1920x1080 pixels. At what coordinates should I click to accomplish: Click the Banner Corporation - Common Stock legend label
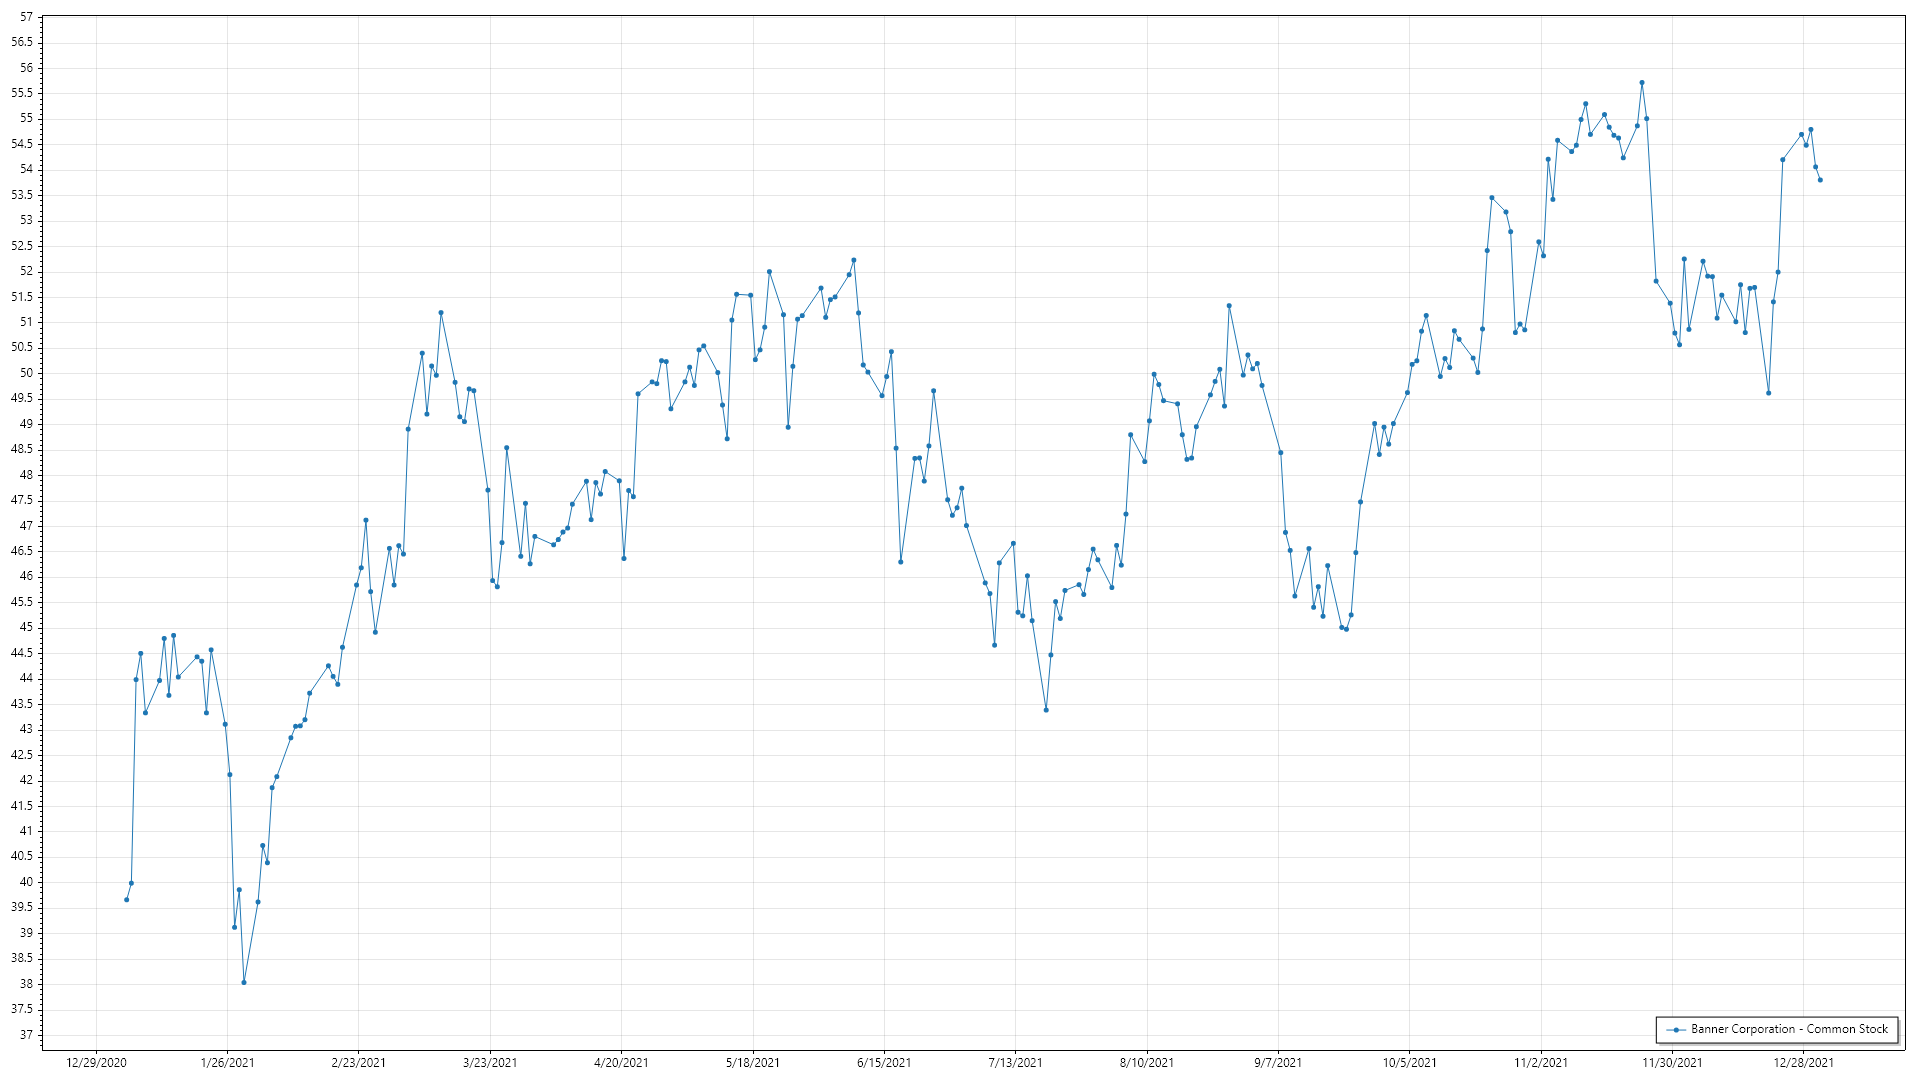tap(1789, 1029)
